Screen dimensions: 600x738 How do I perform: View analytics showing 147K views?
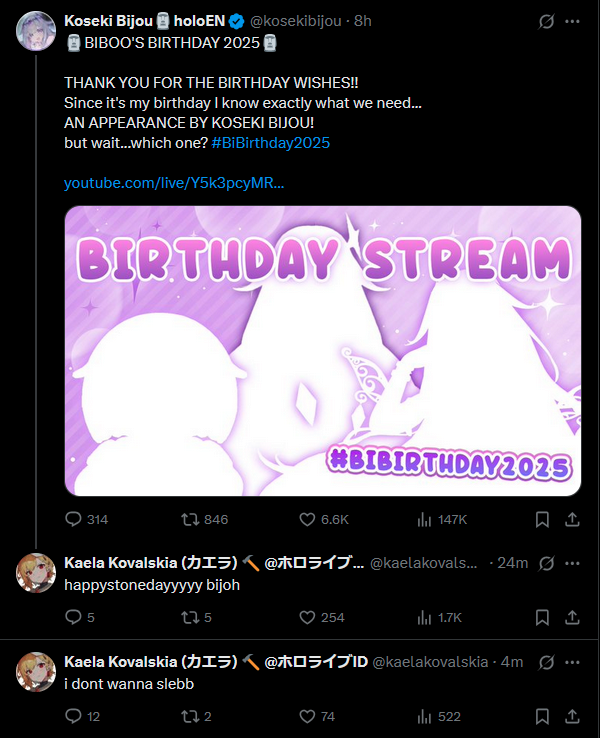[x=424, y=519]
